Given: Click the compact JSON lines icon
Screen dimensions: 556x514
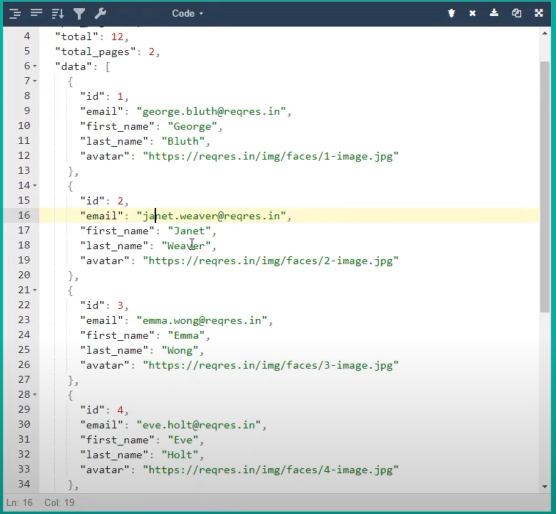Looking at the screenshot, I should click(x=36, y=13).
